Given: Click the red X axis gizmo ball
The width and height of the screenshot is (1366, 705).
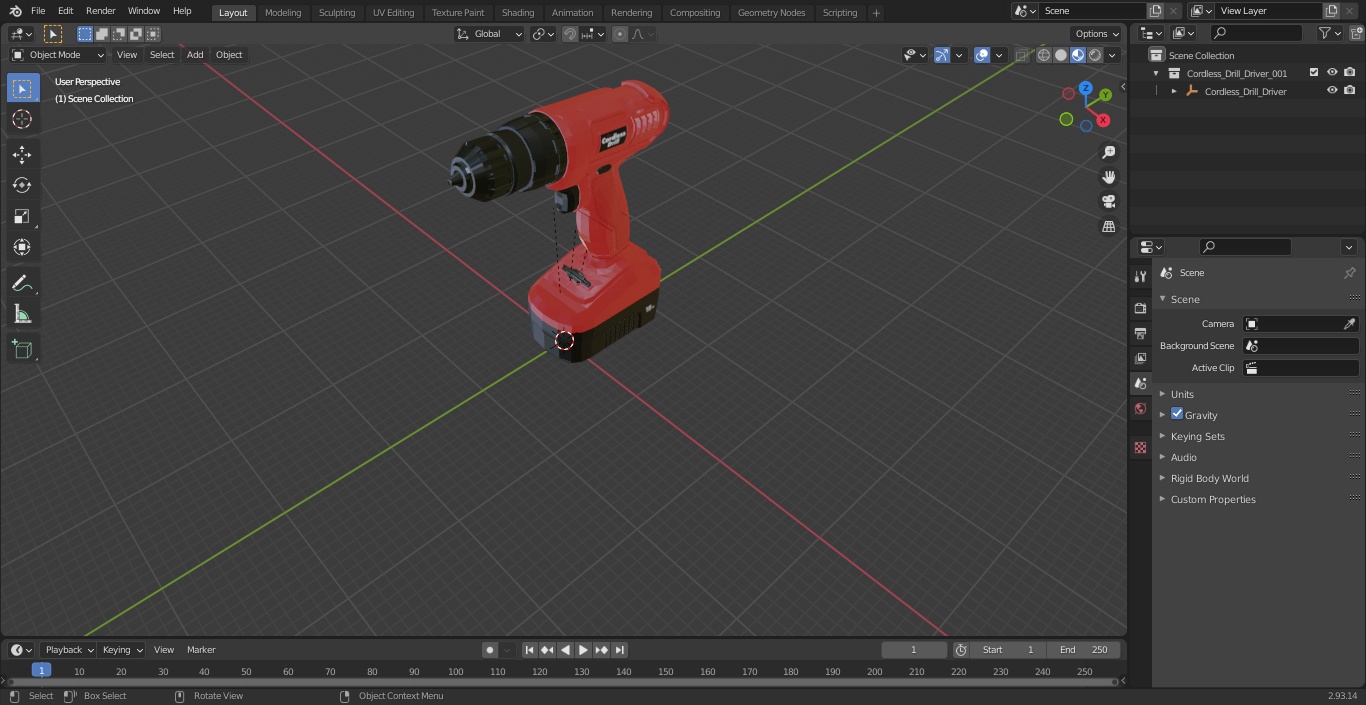Looking at the screenshot, I should point(1103,120).
